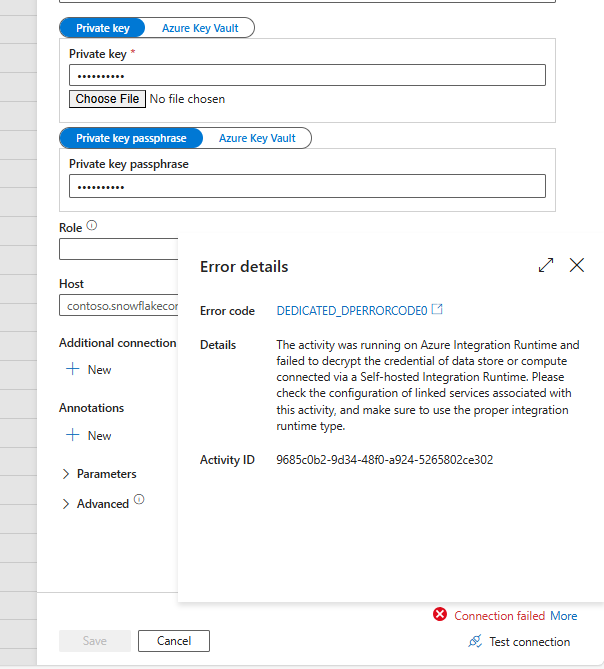Switch private key source to Azure Key Vault
Viewport: 604px width, 669px height.
click(x=200, y=28)
